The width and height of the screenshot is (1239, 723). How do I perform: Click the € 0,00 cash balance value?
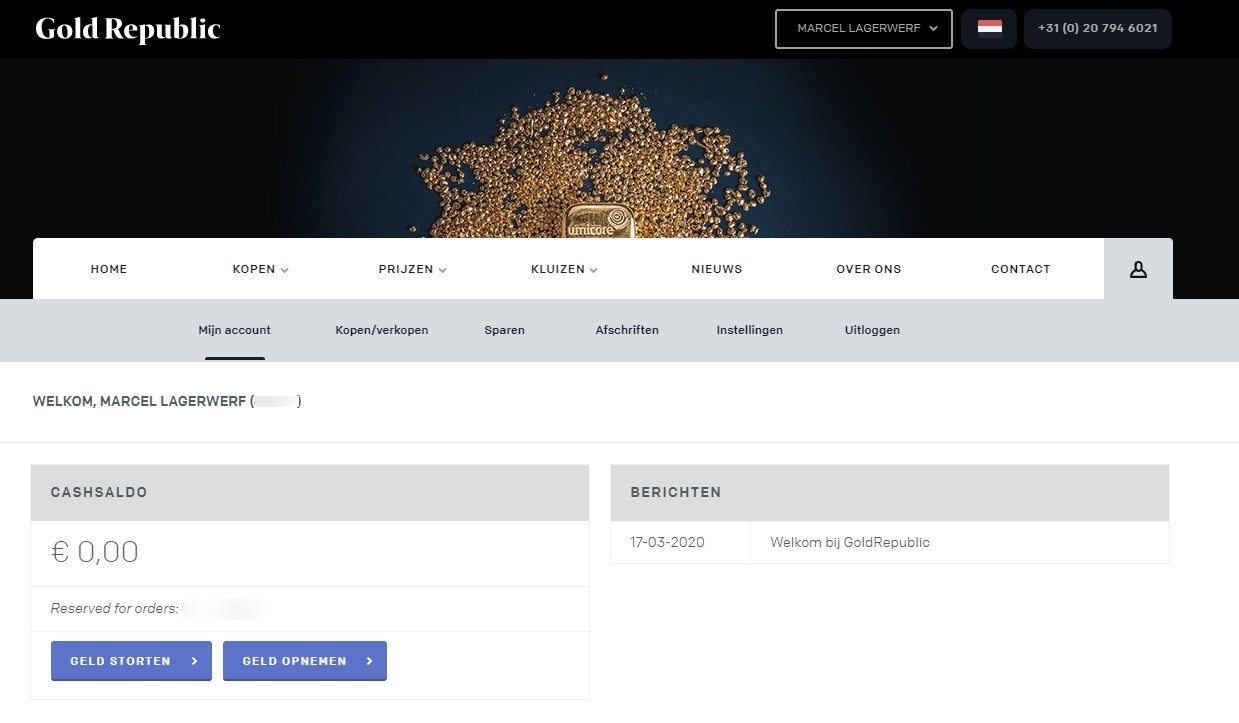point(95,552)
